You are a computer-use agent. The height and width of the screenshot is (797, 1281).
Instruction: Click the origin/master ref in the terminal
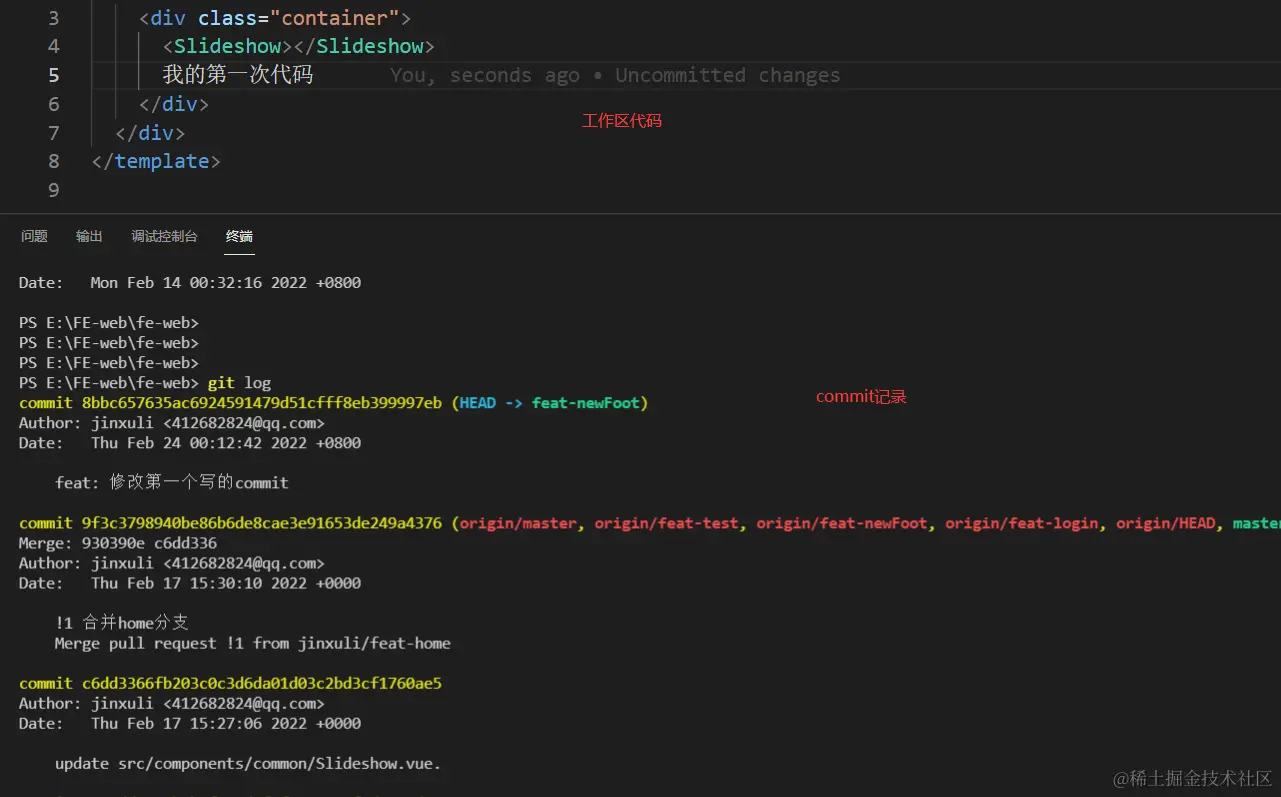pos(518,523)
